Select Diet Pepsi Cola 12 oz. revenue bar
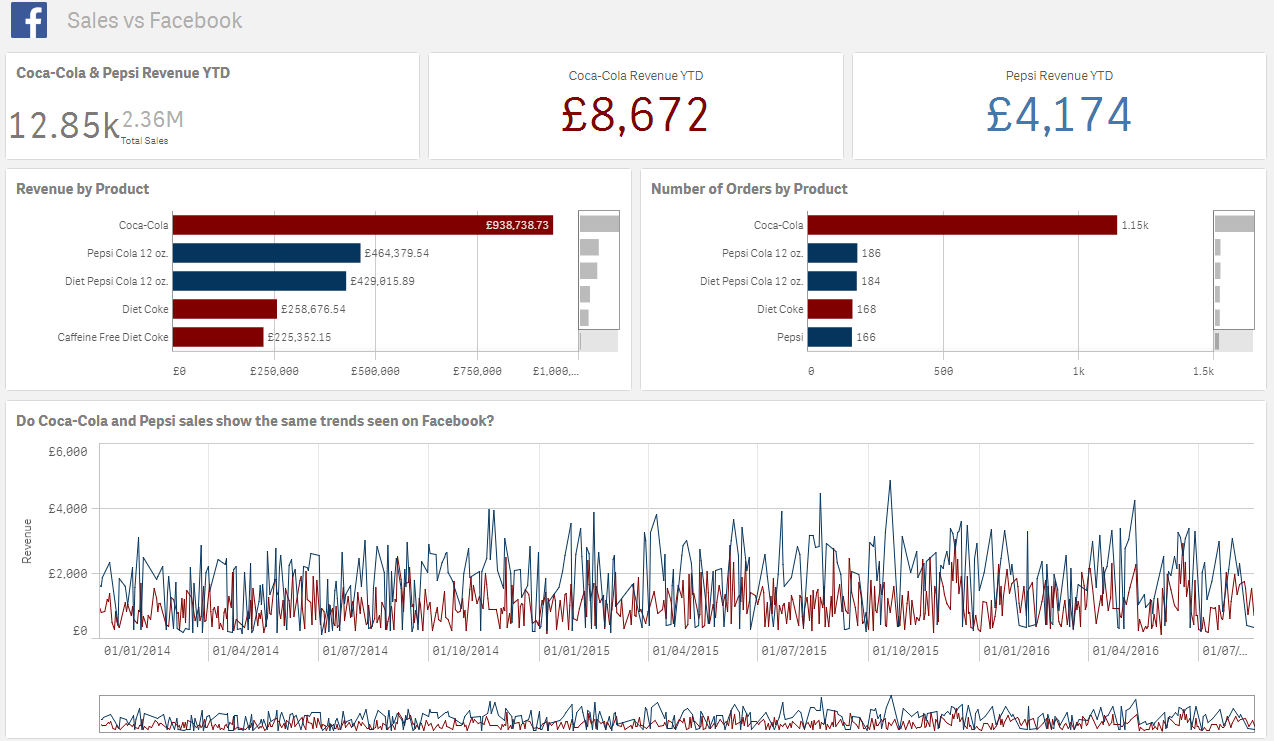The width and height of the screenshot is (1274, 741). (259, 281)
